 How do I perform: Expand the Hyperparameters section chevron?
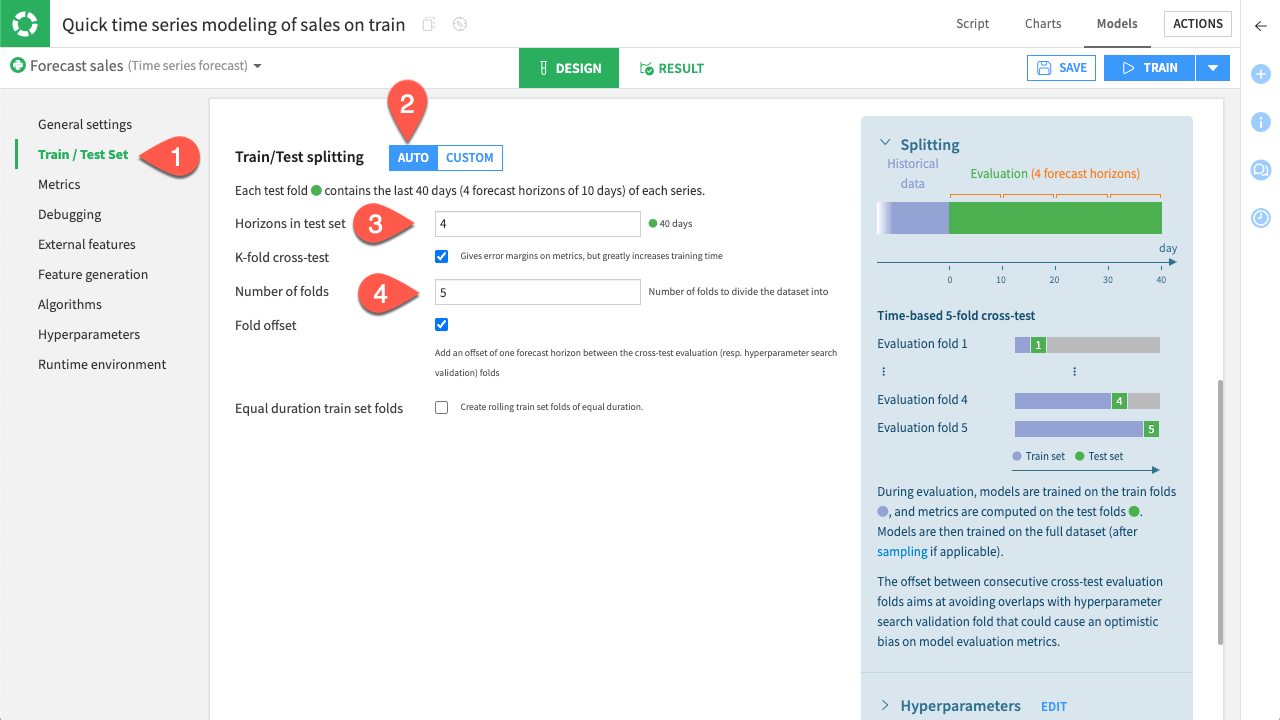pyautogui.click(x=885, y=705)
